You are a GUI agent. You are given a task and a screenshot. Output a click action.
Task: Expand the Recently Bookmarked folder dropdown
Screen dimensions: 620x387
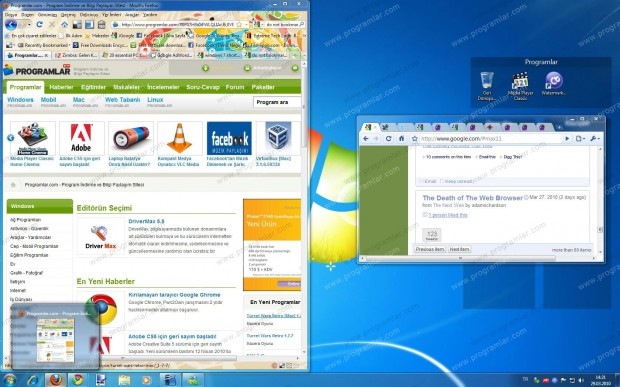click(69, 45)
